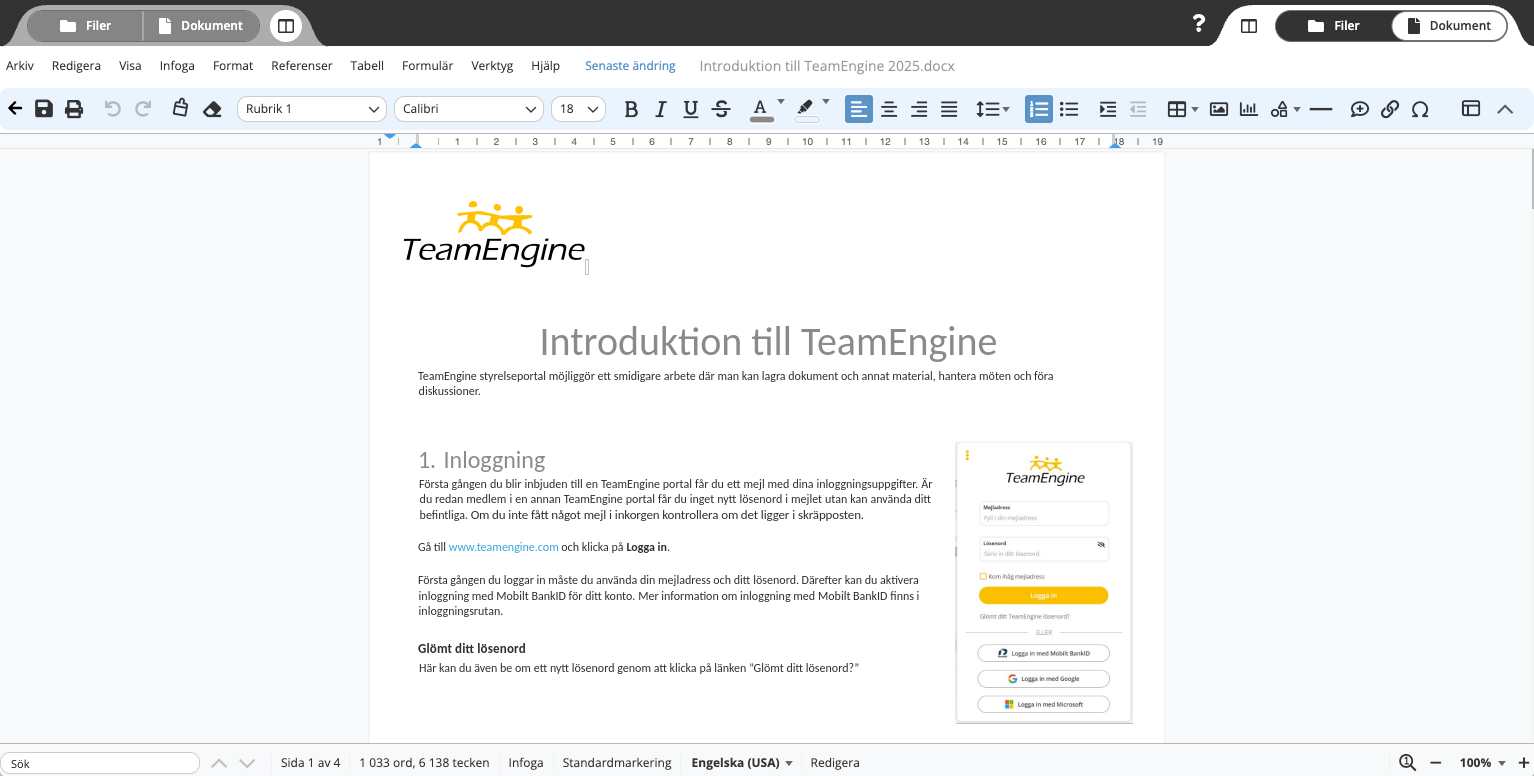Jump to previous search result arrow
1534x776 pixels.
pyautogui.click(x=219, y=763)
